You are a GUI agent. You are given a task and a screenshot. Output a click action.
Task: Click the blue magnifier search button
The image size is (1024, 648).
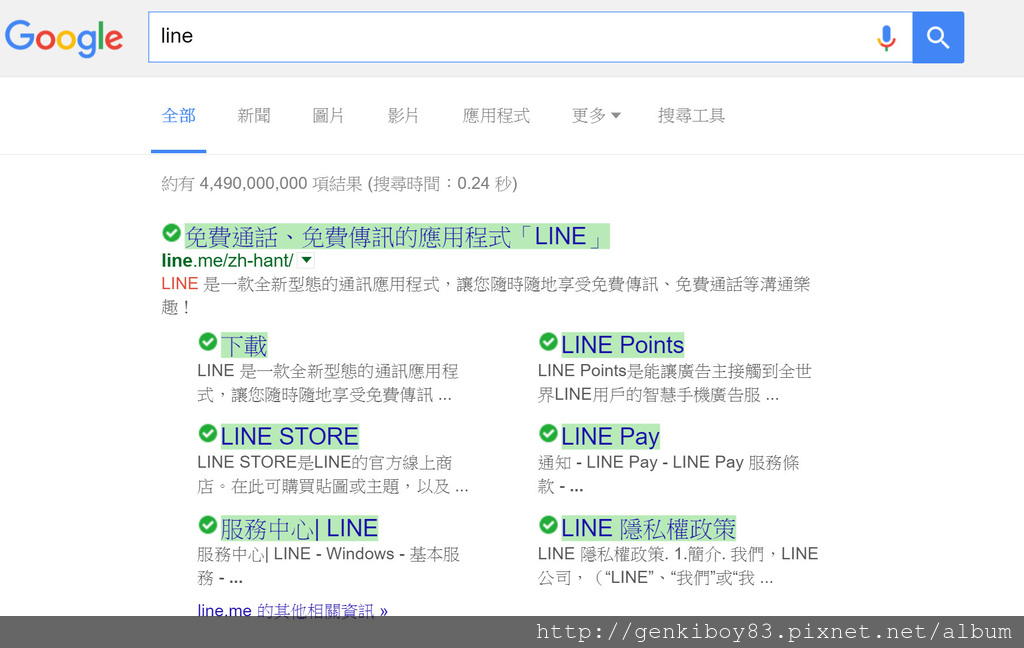[938, 37]
